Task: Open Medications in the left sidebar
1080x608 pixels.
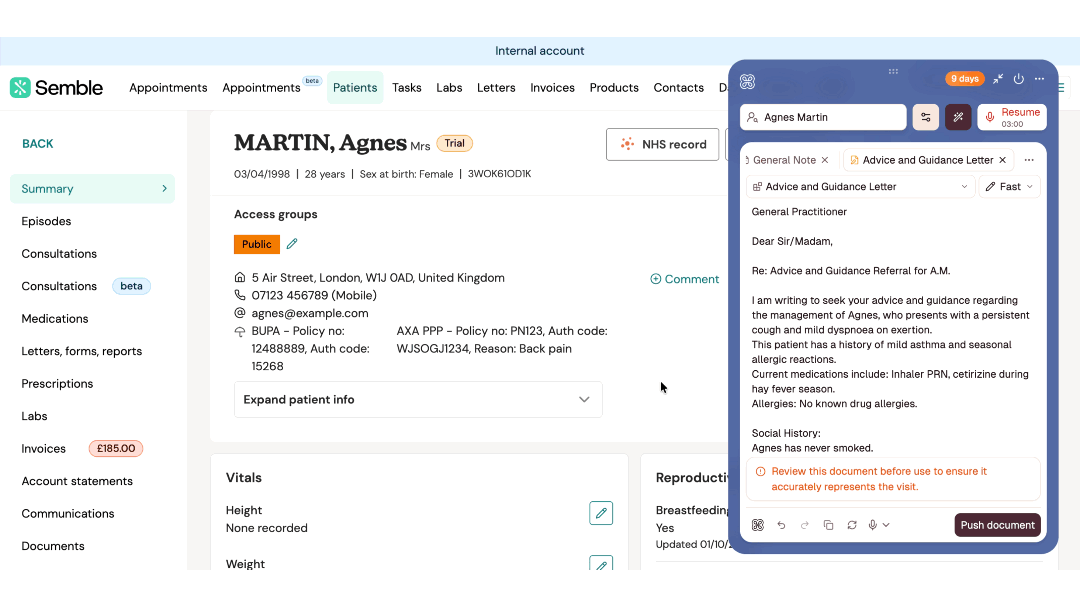Action: click(55, 319)
